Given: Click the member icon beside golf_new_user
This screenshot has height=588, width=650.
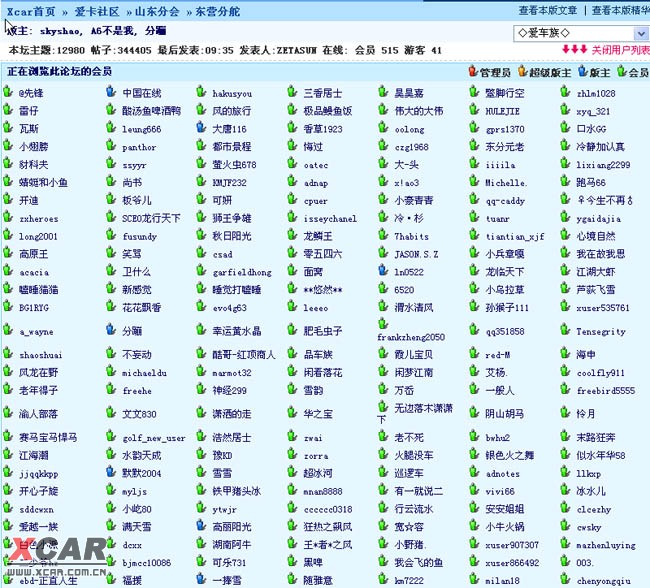Looking at the screenshot, I should coord(111,435).
